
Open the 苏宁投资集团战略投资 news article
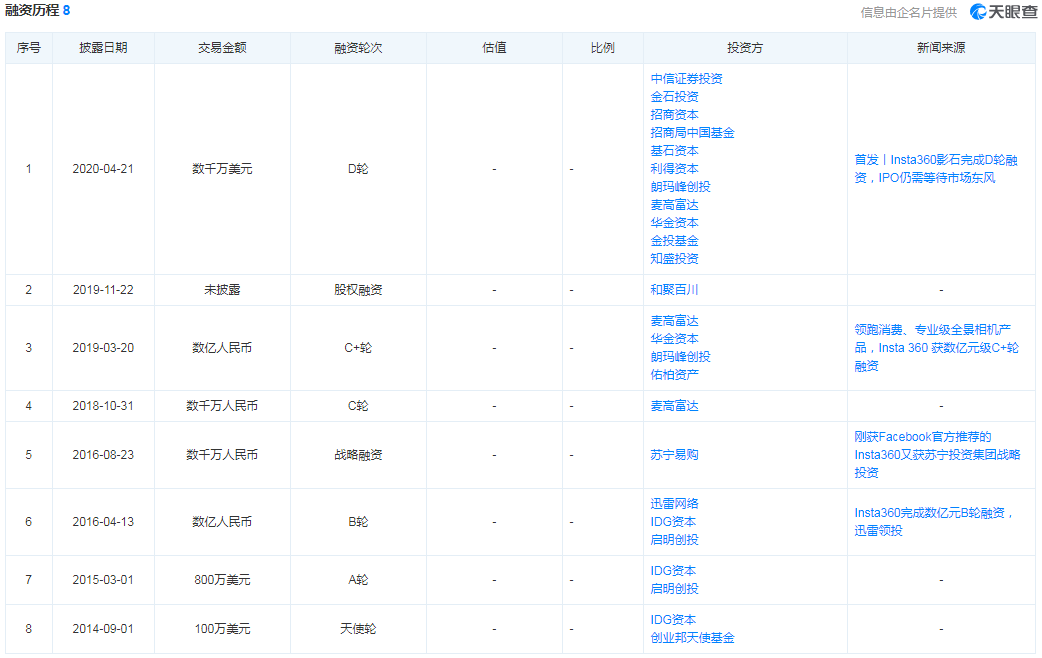coord(936,455)
